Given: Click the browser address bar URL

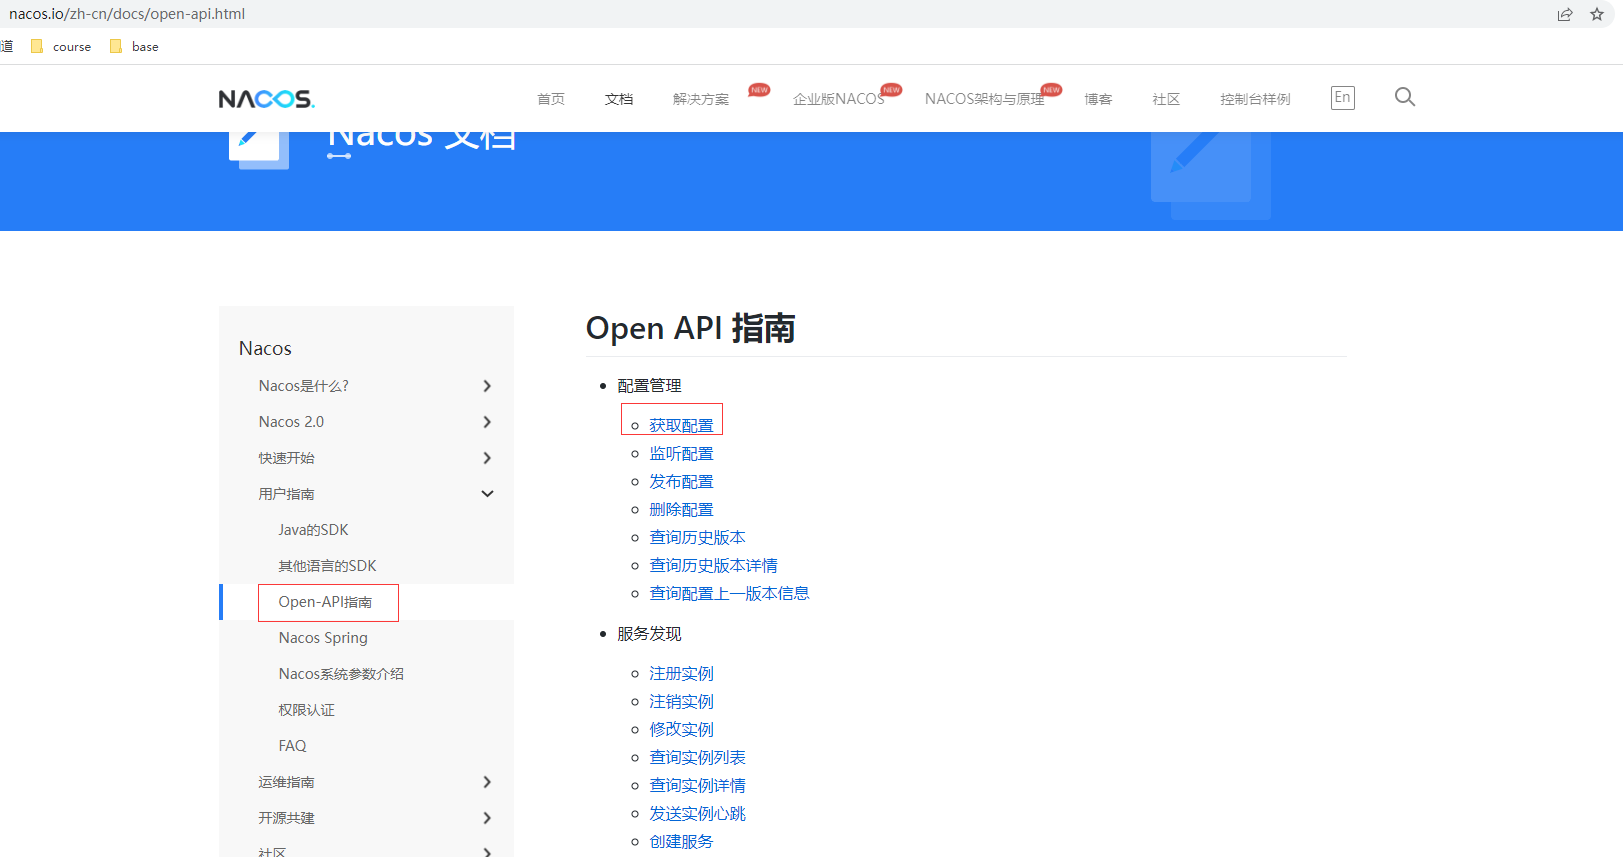Looking at the screenshot, I should click(127, 14).
